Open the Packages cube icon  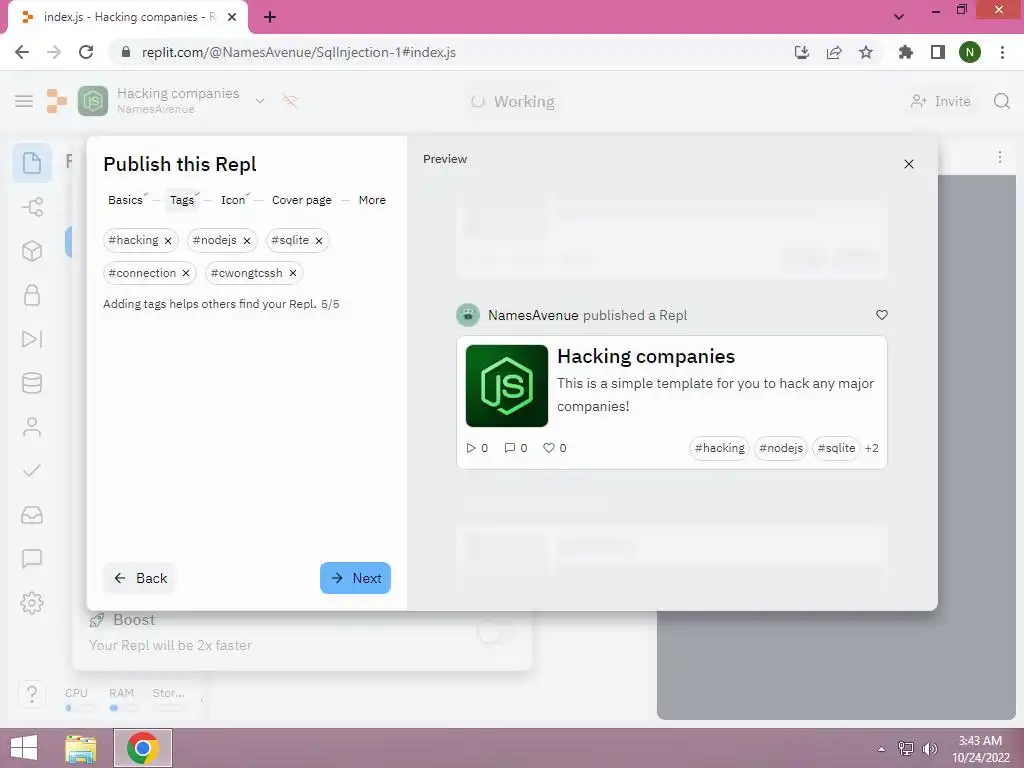pos(31,251)
